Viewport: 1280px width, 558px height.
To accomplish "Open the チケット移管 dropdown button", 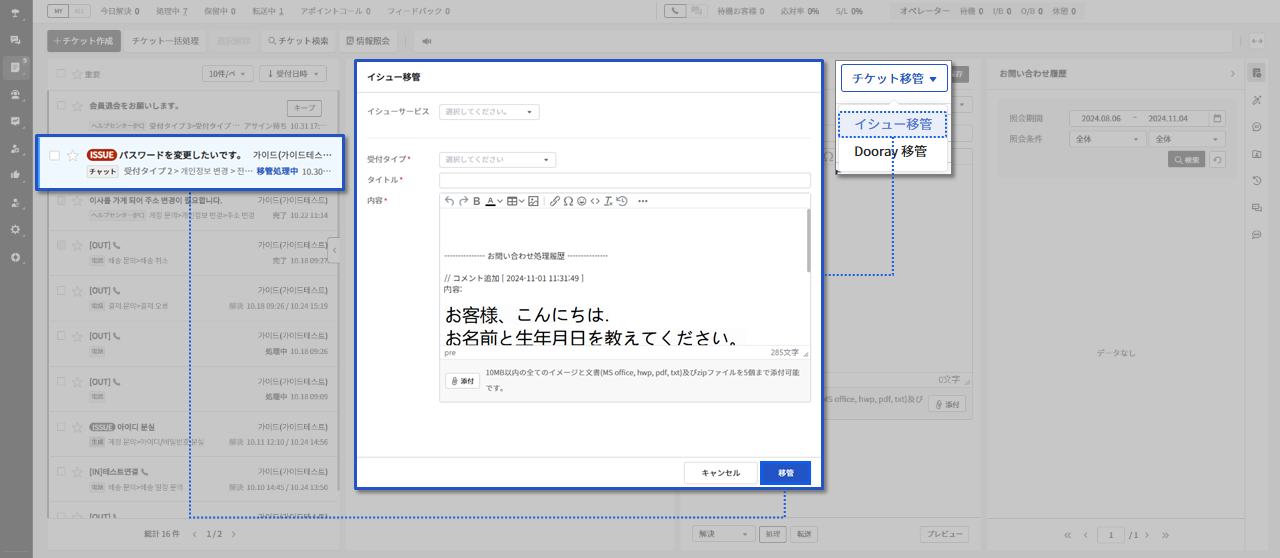I will click(x=894, y=78).
